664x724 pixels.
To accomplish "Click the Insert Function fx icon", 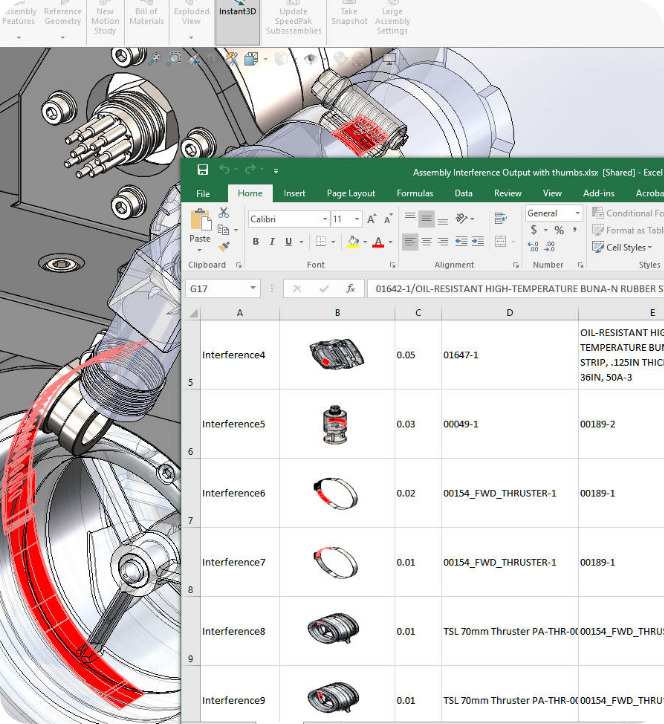I will pos(350,288).
